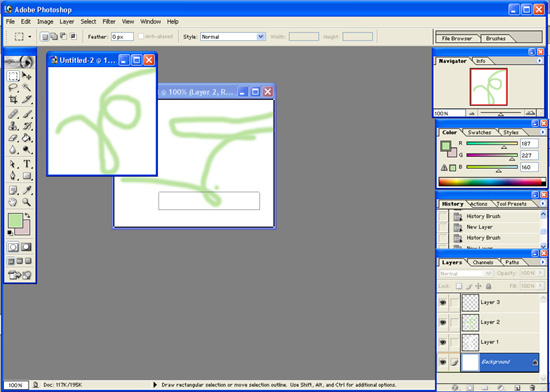Select the Clone Stamp tool
The width and height of the screenshot is (550, 392).
point(13,126)
